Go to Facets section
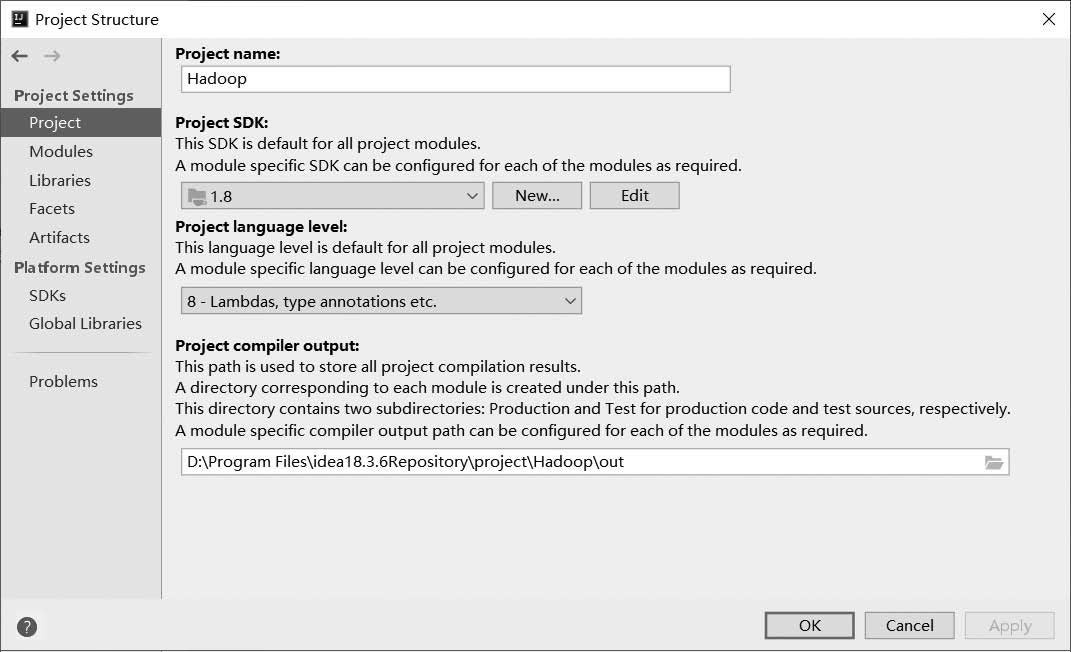1071x652 pixels. point(52,209)
